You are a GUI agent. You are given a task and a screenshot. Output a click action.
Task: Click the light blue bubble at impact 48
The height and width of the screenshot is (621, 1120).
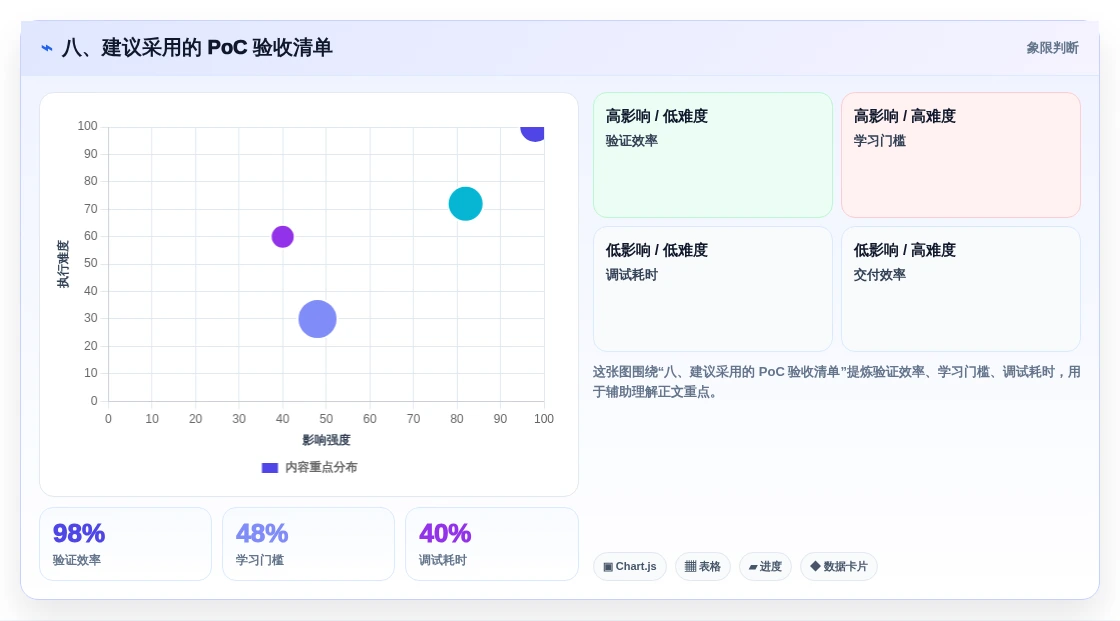[317, 319]
